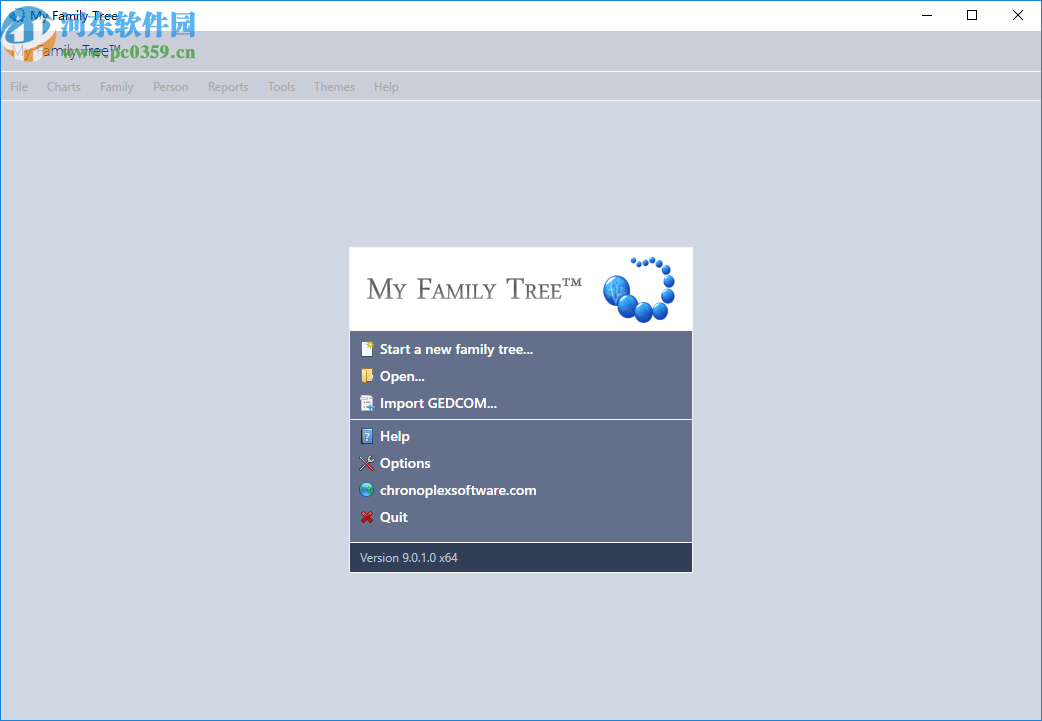Open Help from the welcome panel

[x=395, y=437]
